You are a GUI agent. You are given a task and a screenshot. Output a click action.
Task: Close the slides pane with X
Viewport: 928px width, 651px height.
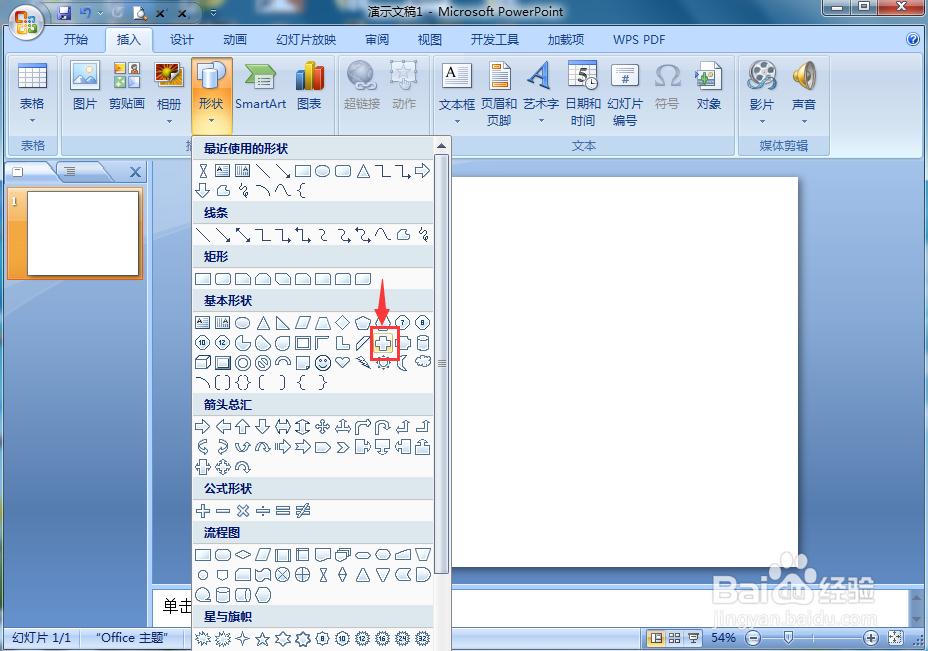point(136,172)
